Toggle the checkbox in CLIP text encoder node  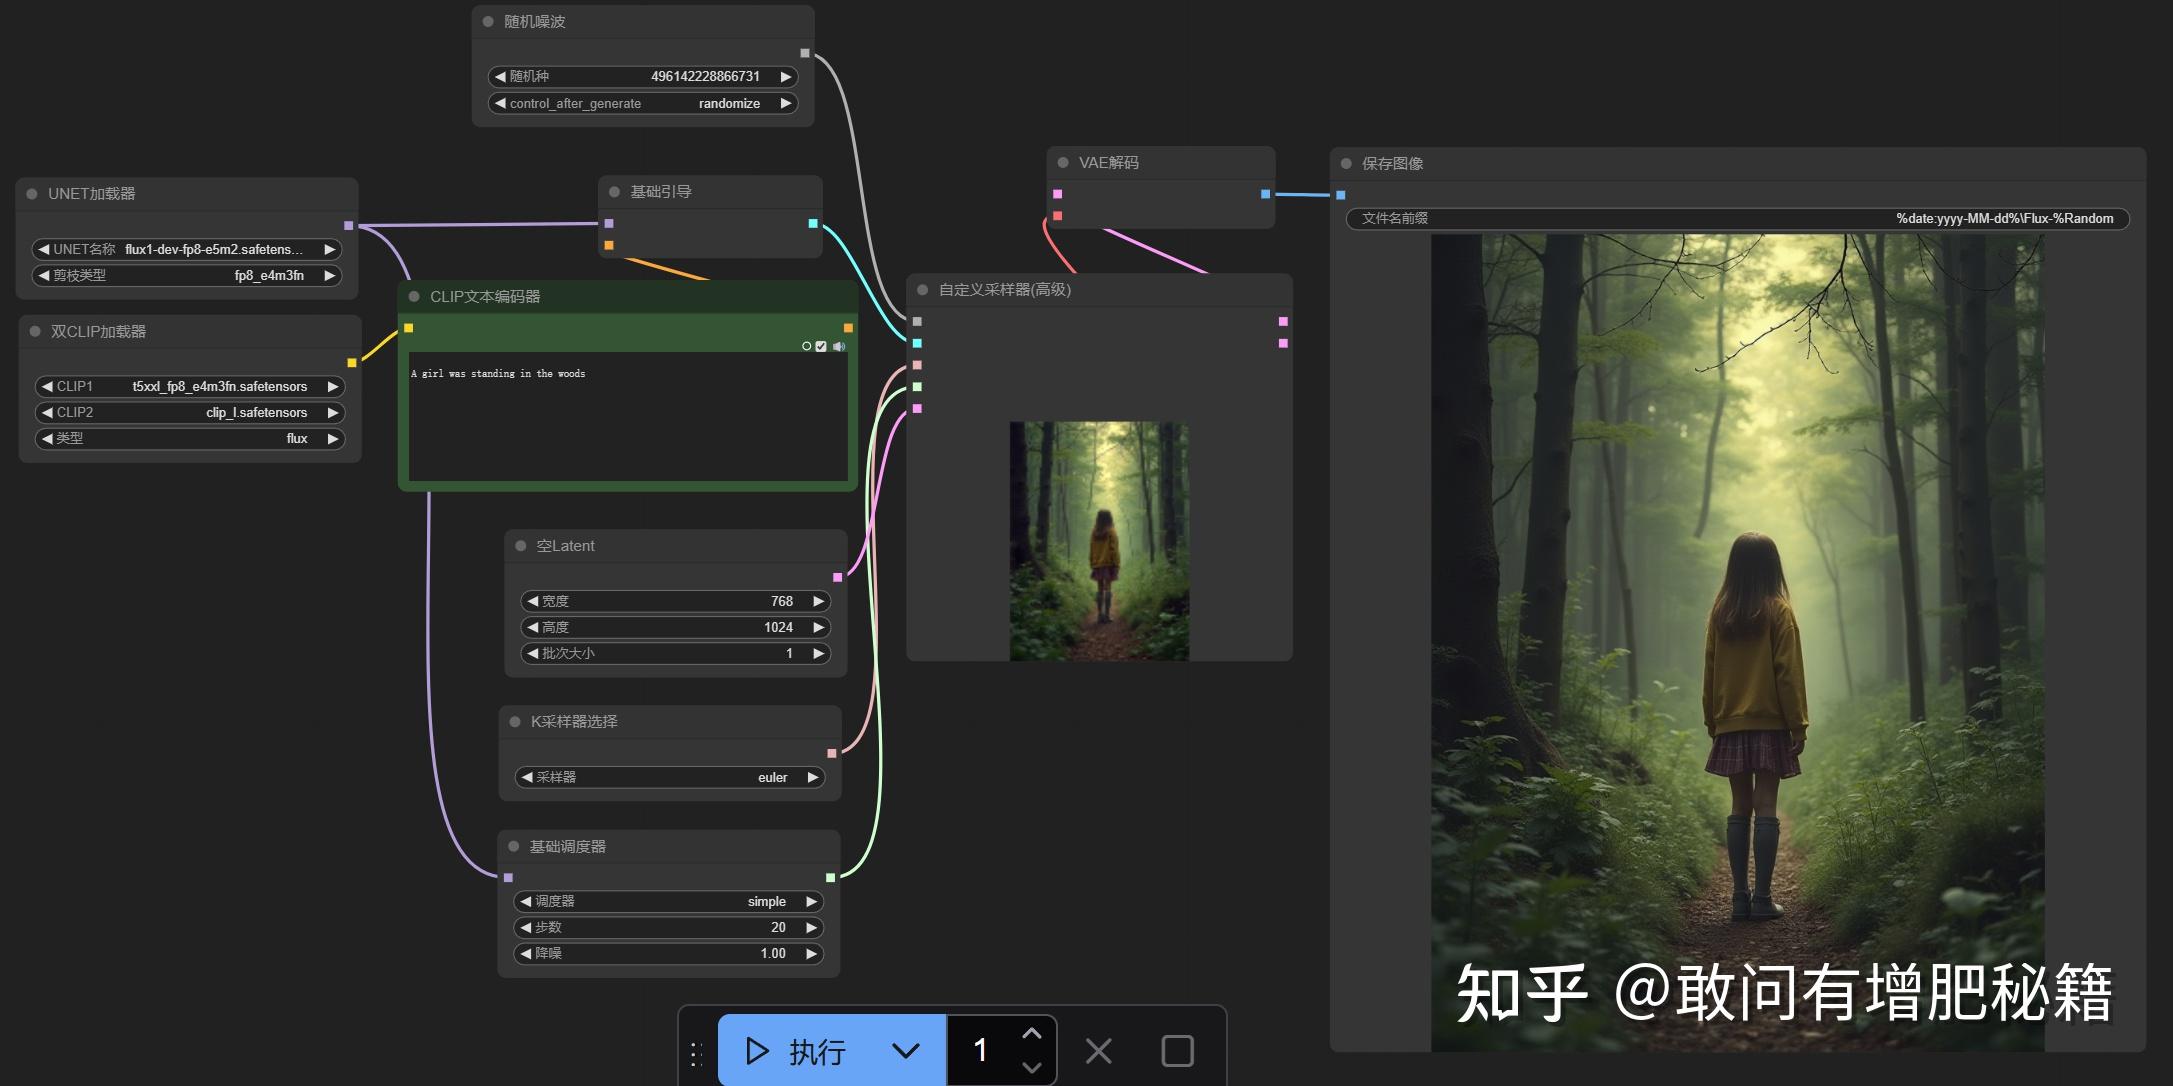tap(821, 346)
